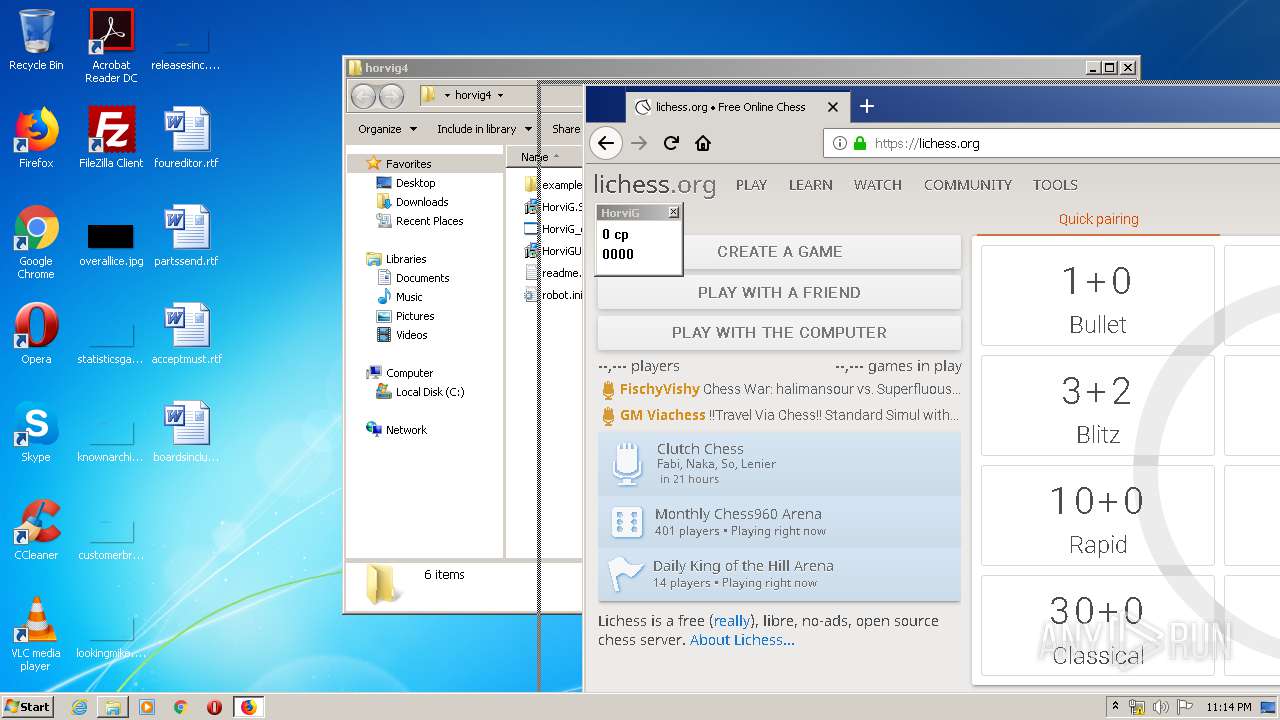This screenshot has width=1280, height=720.
Task: Click Opera icon in taskbar
Action: [x=214, y=707]
